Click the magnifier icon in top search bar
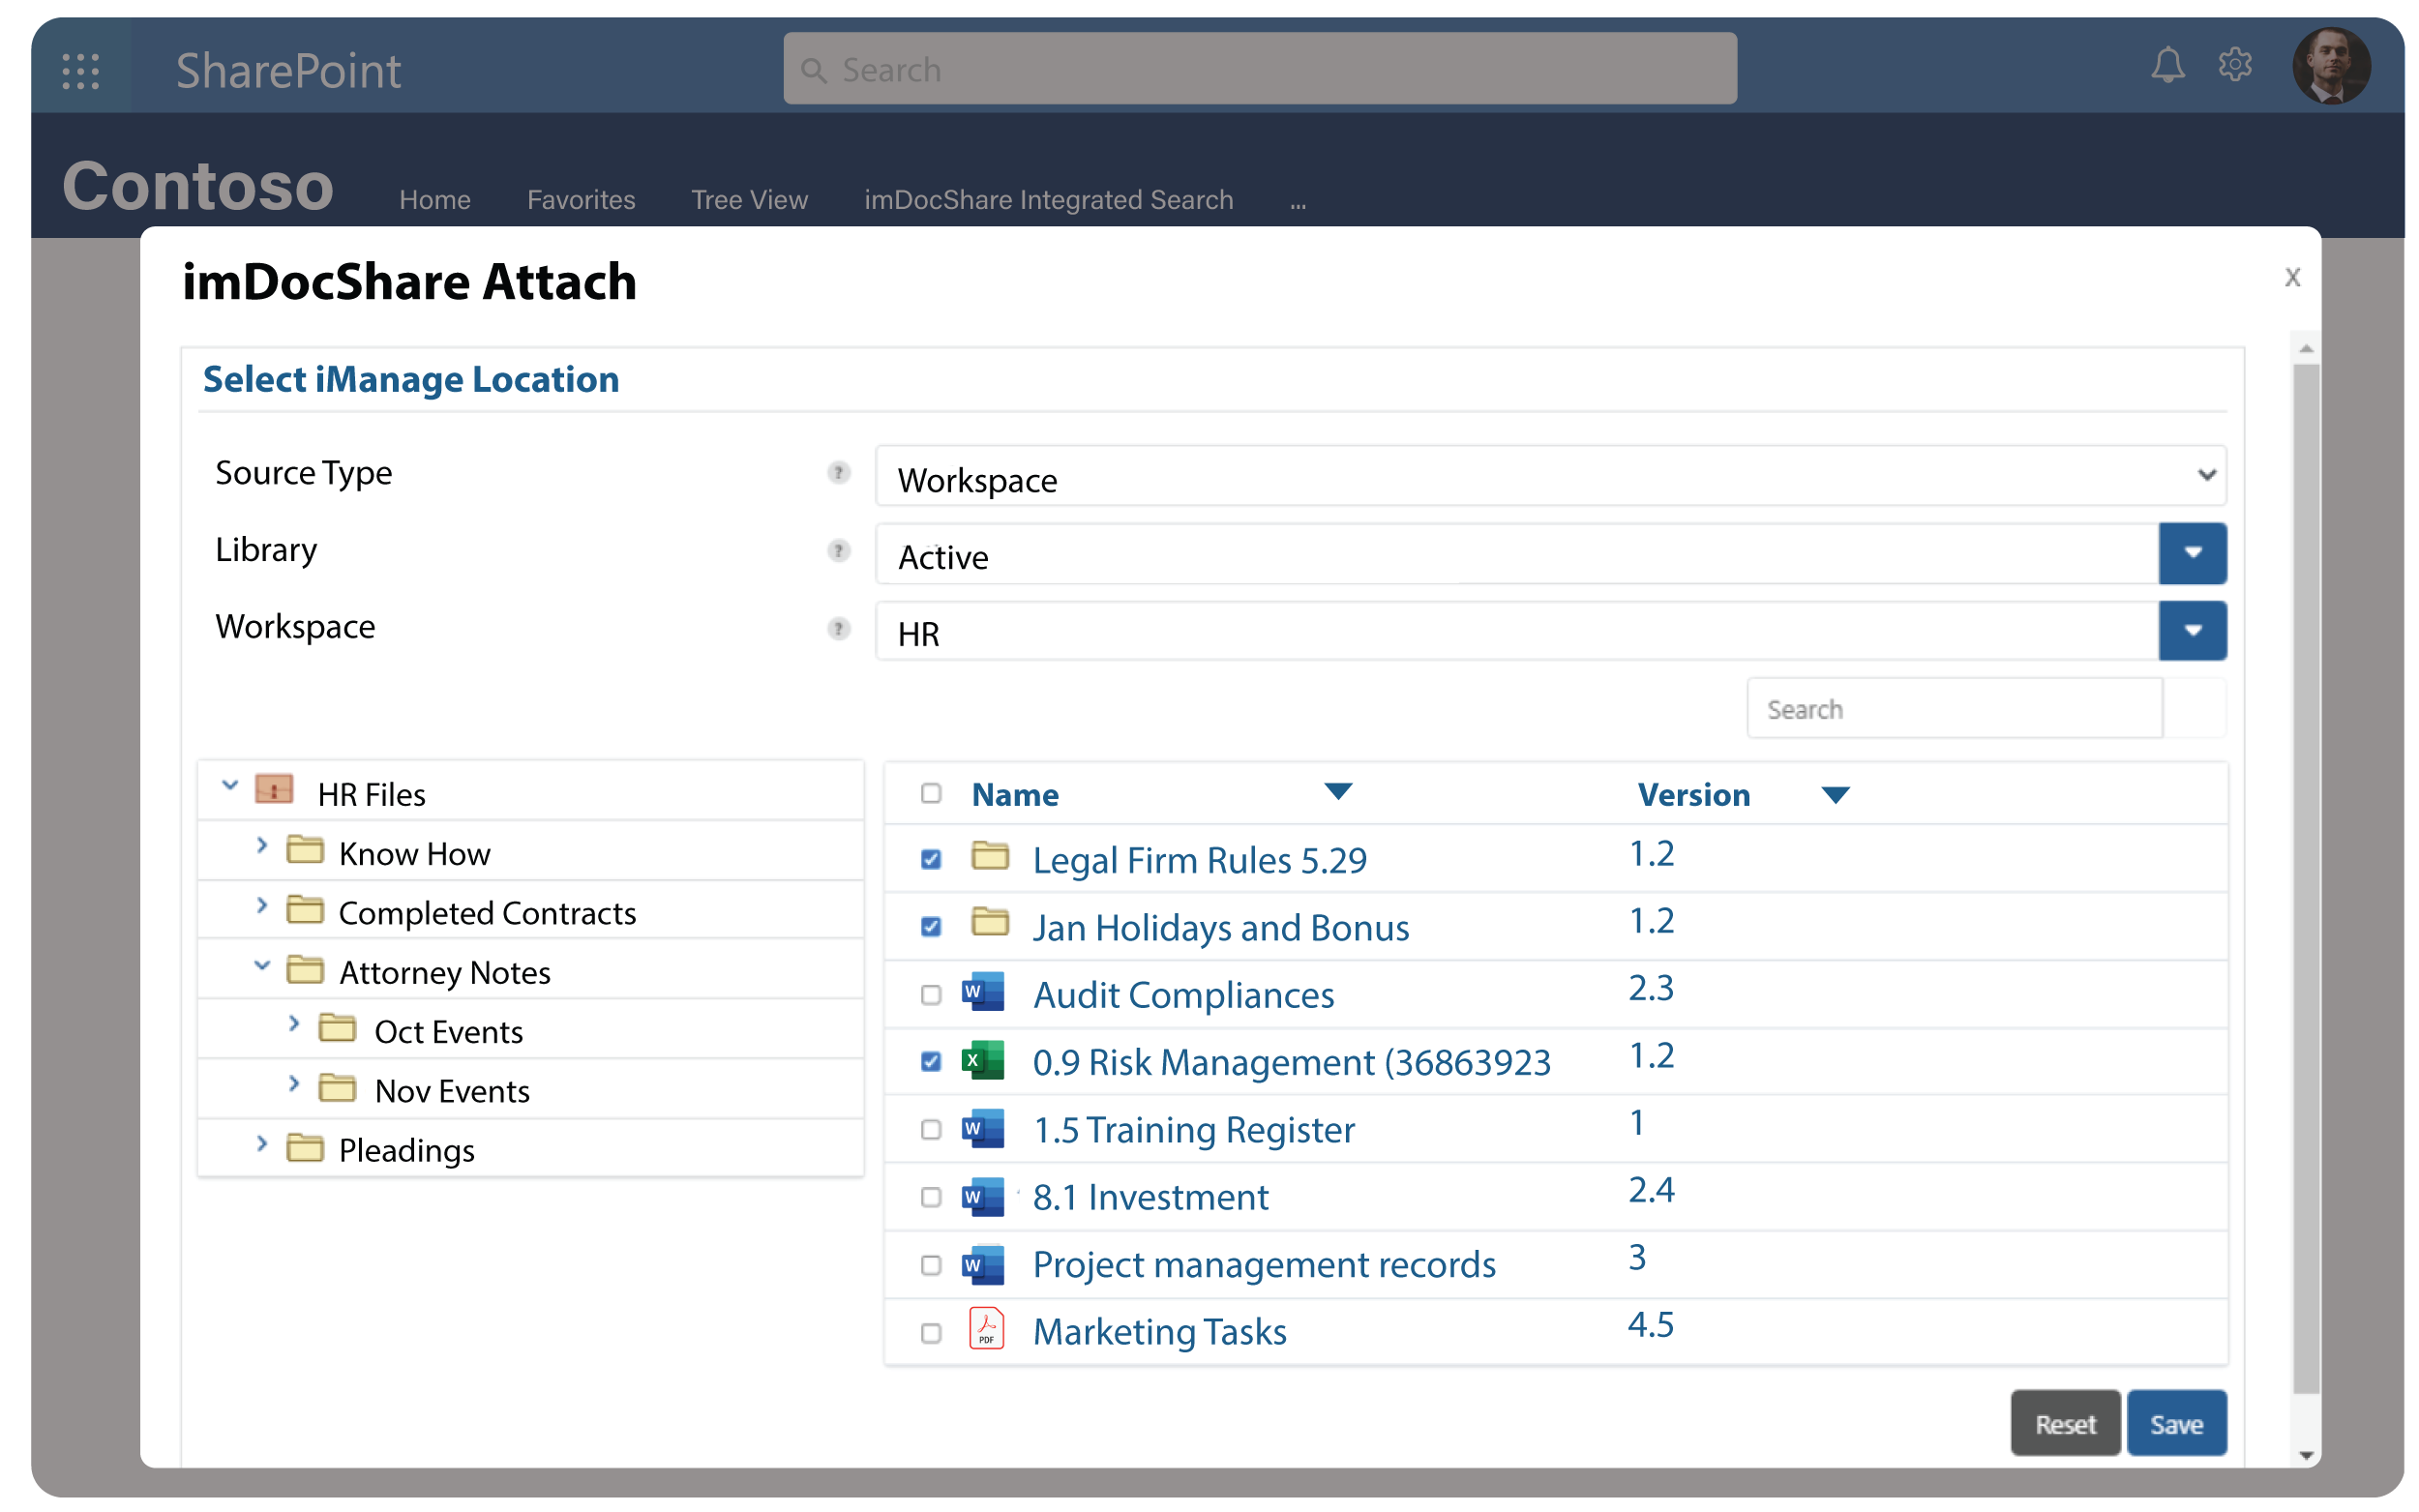This screenshot has width=2419, height=1512. click(814, 70)
